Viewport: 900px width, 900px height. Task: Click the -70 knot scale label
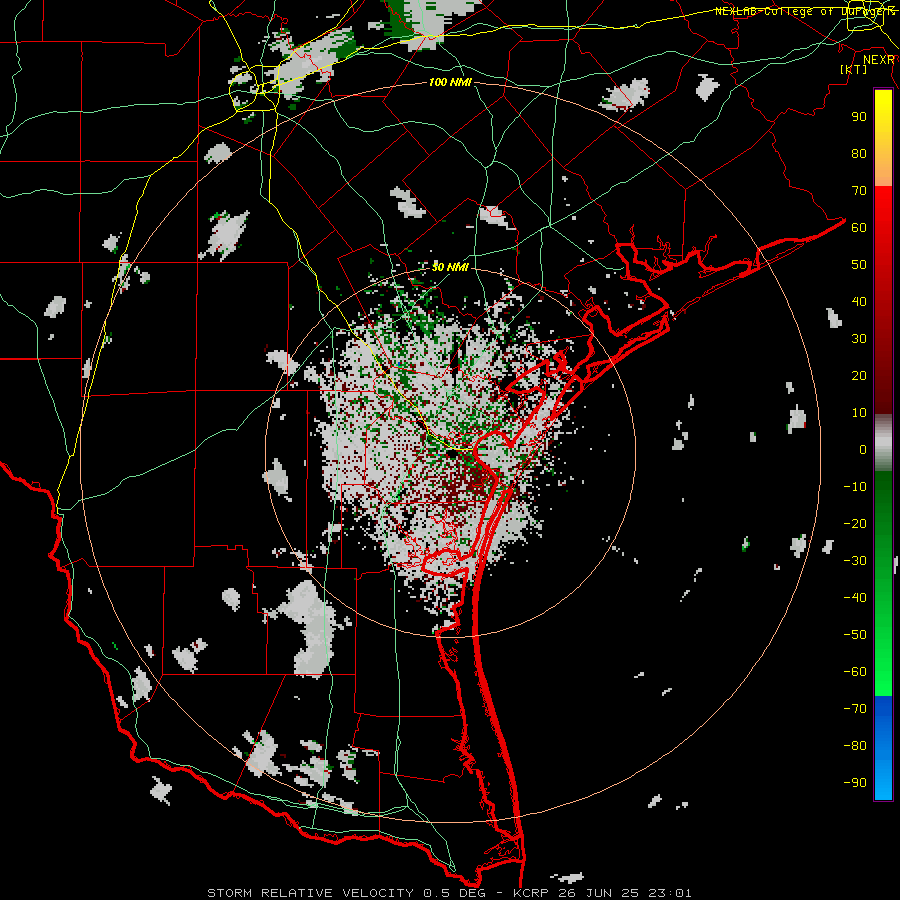pos(855,709)
